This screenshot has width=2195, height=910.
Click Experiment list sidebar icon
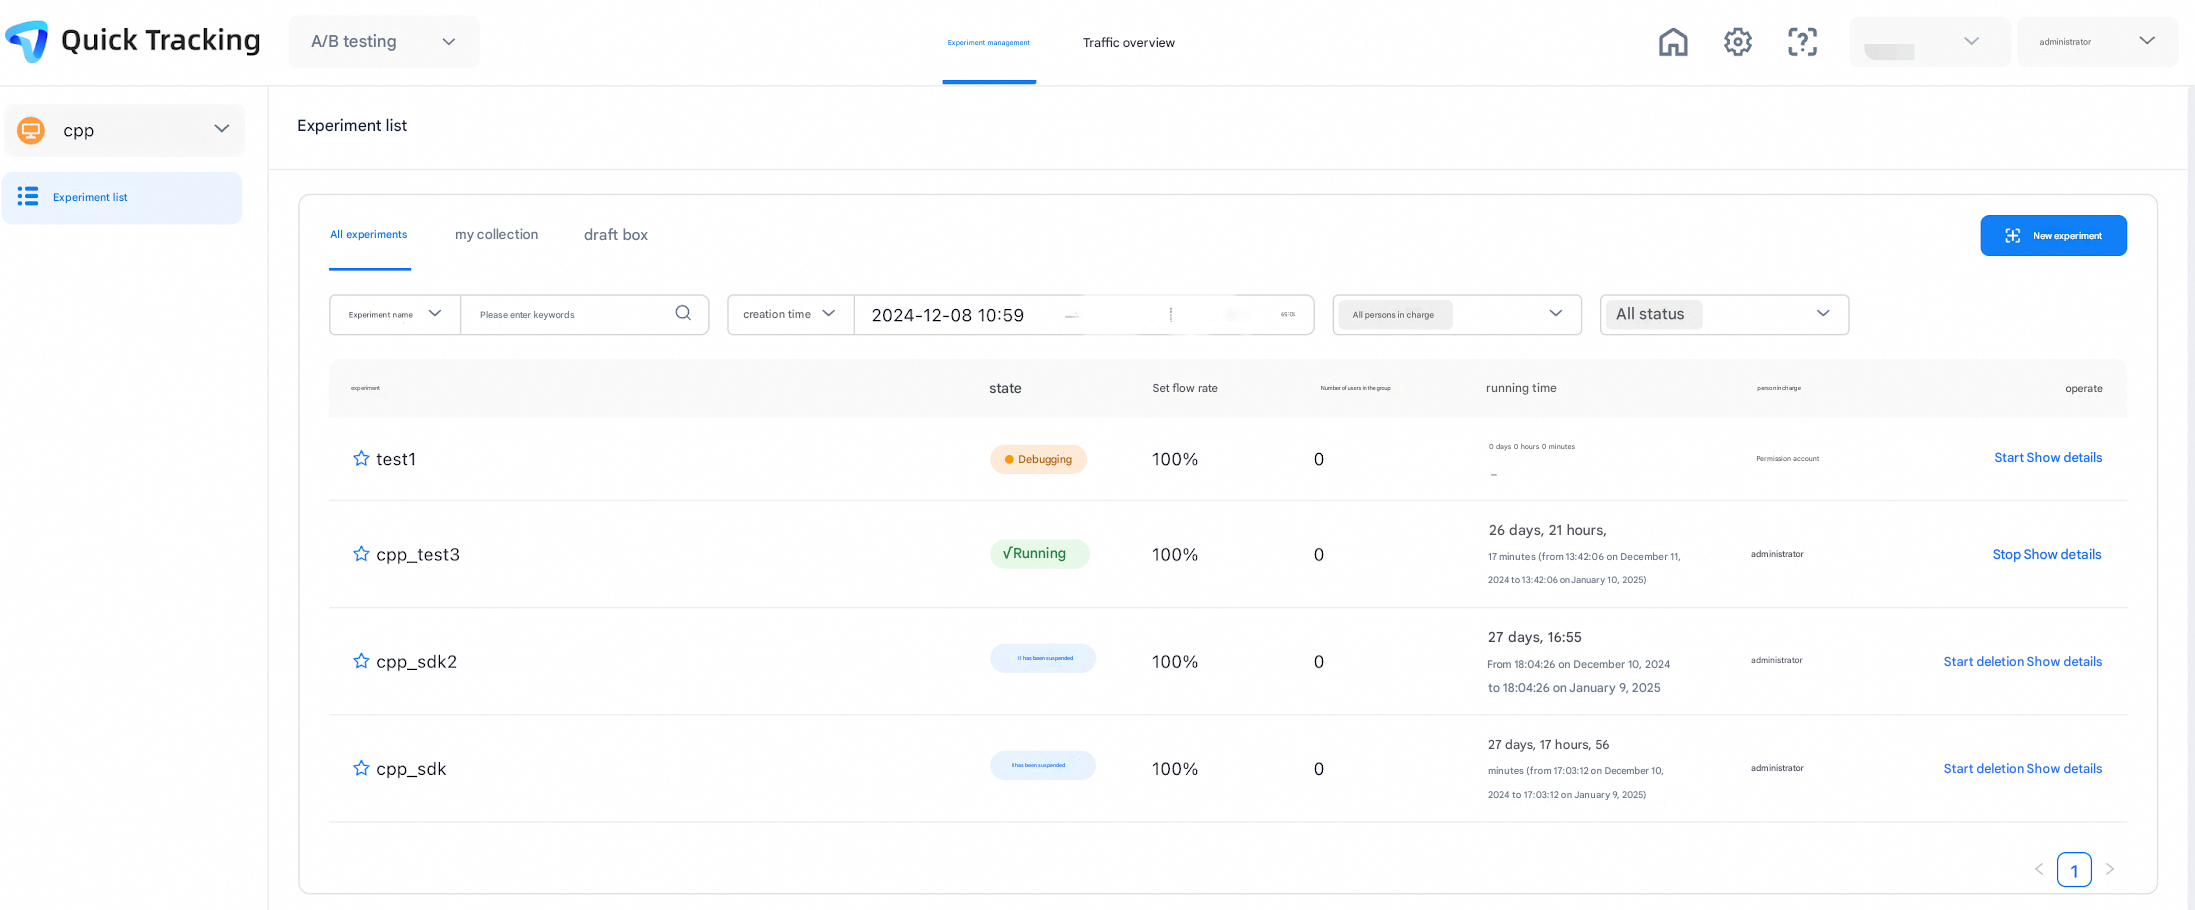click(28, 197)
